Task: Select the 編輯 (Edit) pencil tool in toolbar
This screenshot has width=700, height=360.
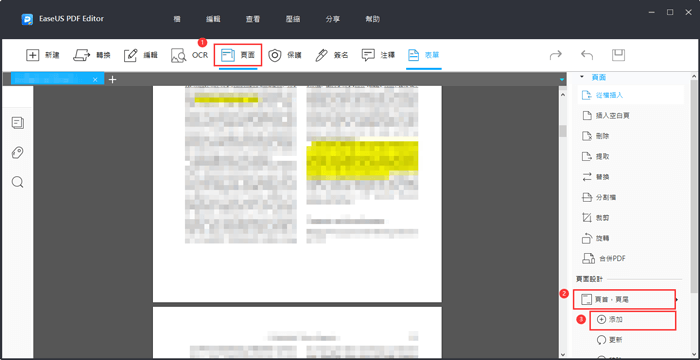Action: [x=141, y=55]
